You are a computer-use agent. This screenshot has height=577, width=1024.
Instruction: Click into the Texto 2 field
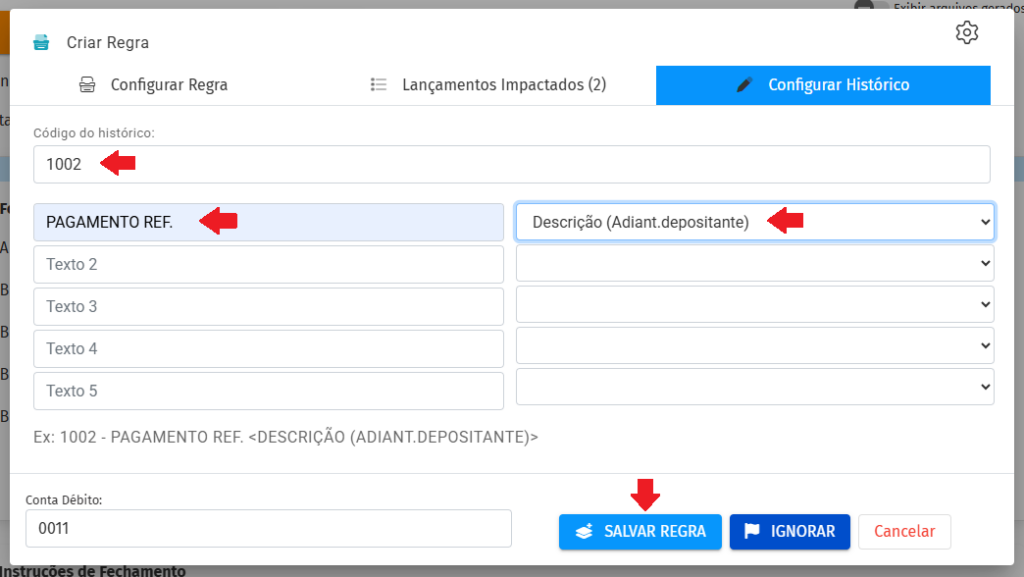(x=267, y=265)
